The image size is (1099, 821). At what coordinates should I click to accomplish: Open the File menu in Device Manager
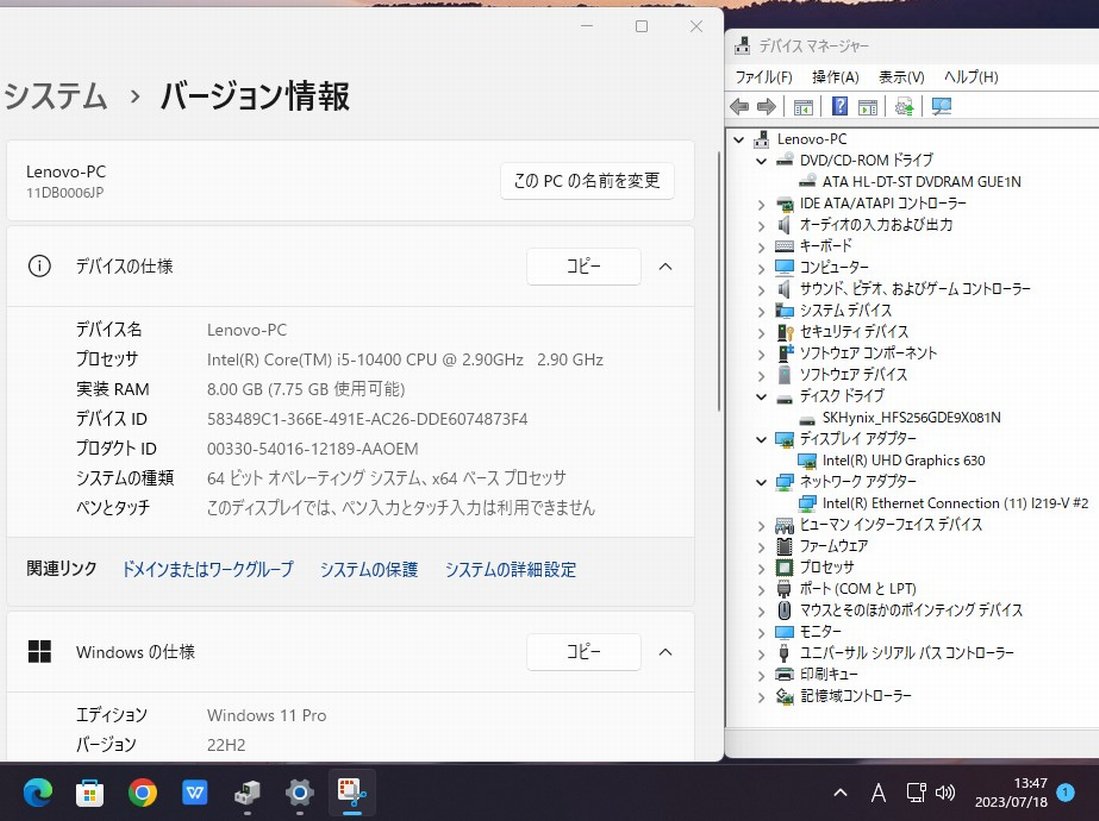click(x=763, y=76)
